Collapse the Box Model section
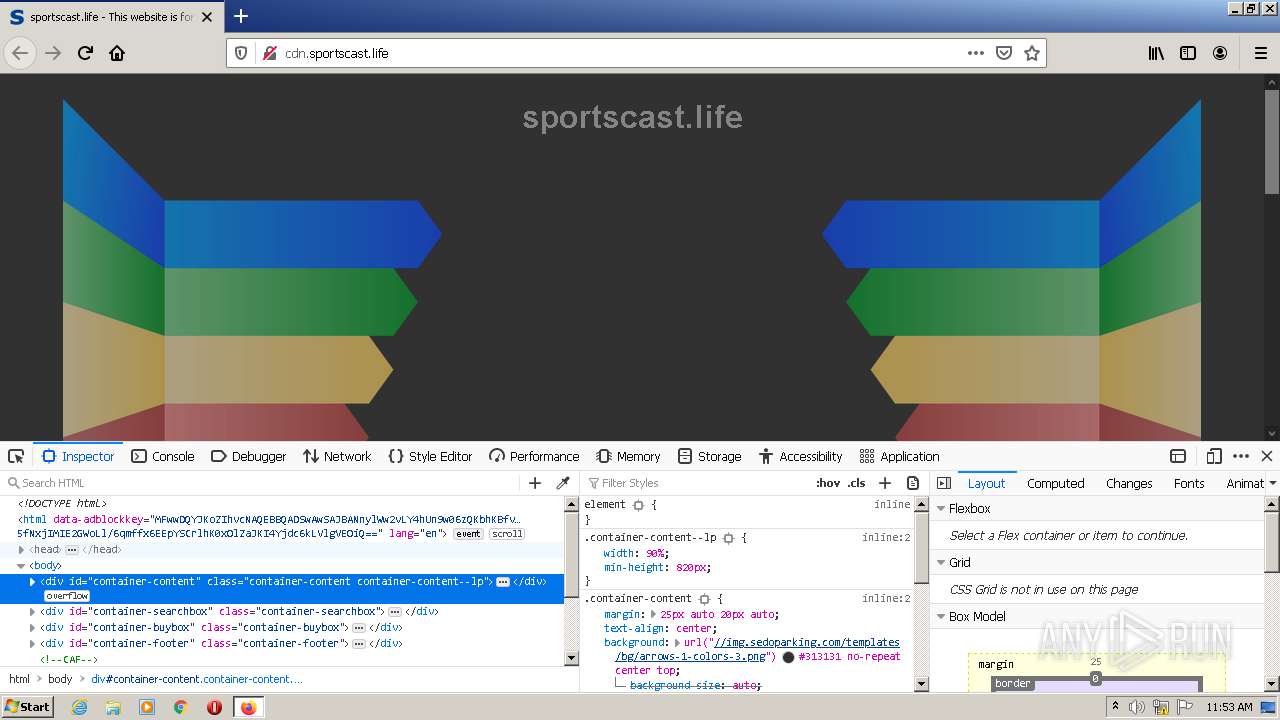The image size is (1280, 720). point(941,617)
